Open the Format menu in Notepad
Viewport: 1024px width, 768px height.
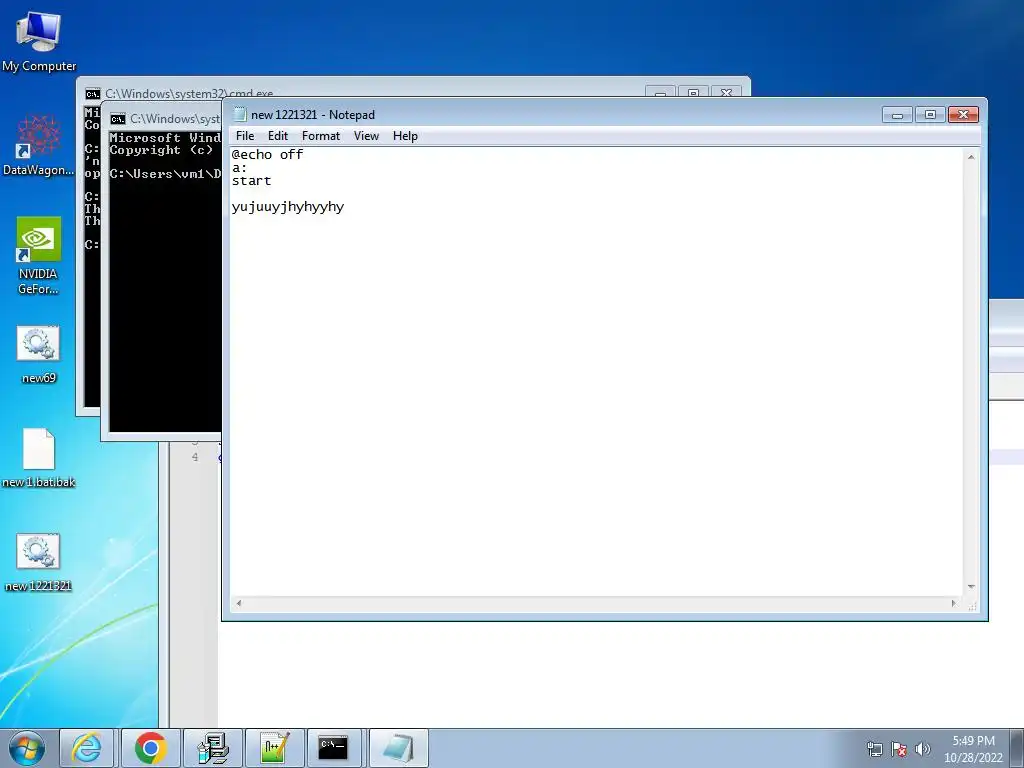click(x=321, y=136)
